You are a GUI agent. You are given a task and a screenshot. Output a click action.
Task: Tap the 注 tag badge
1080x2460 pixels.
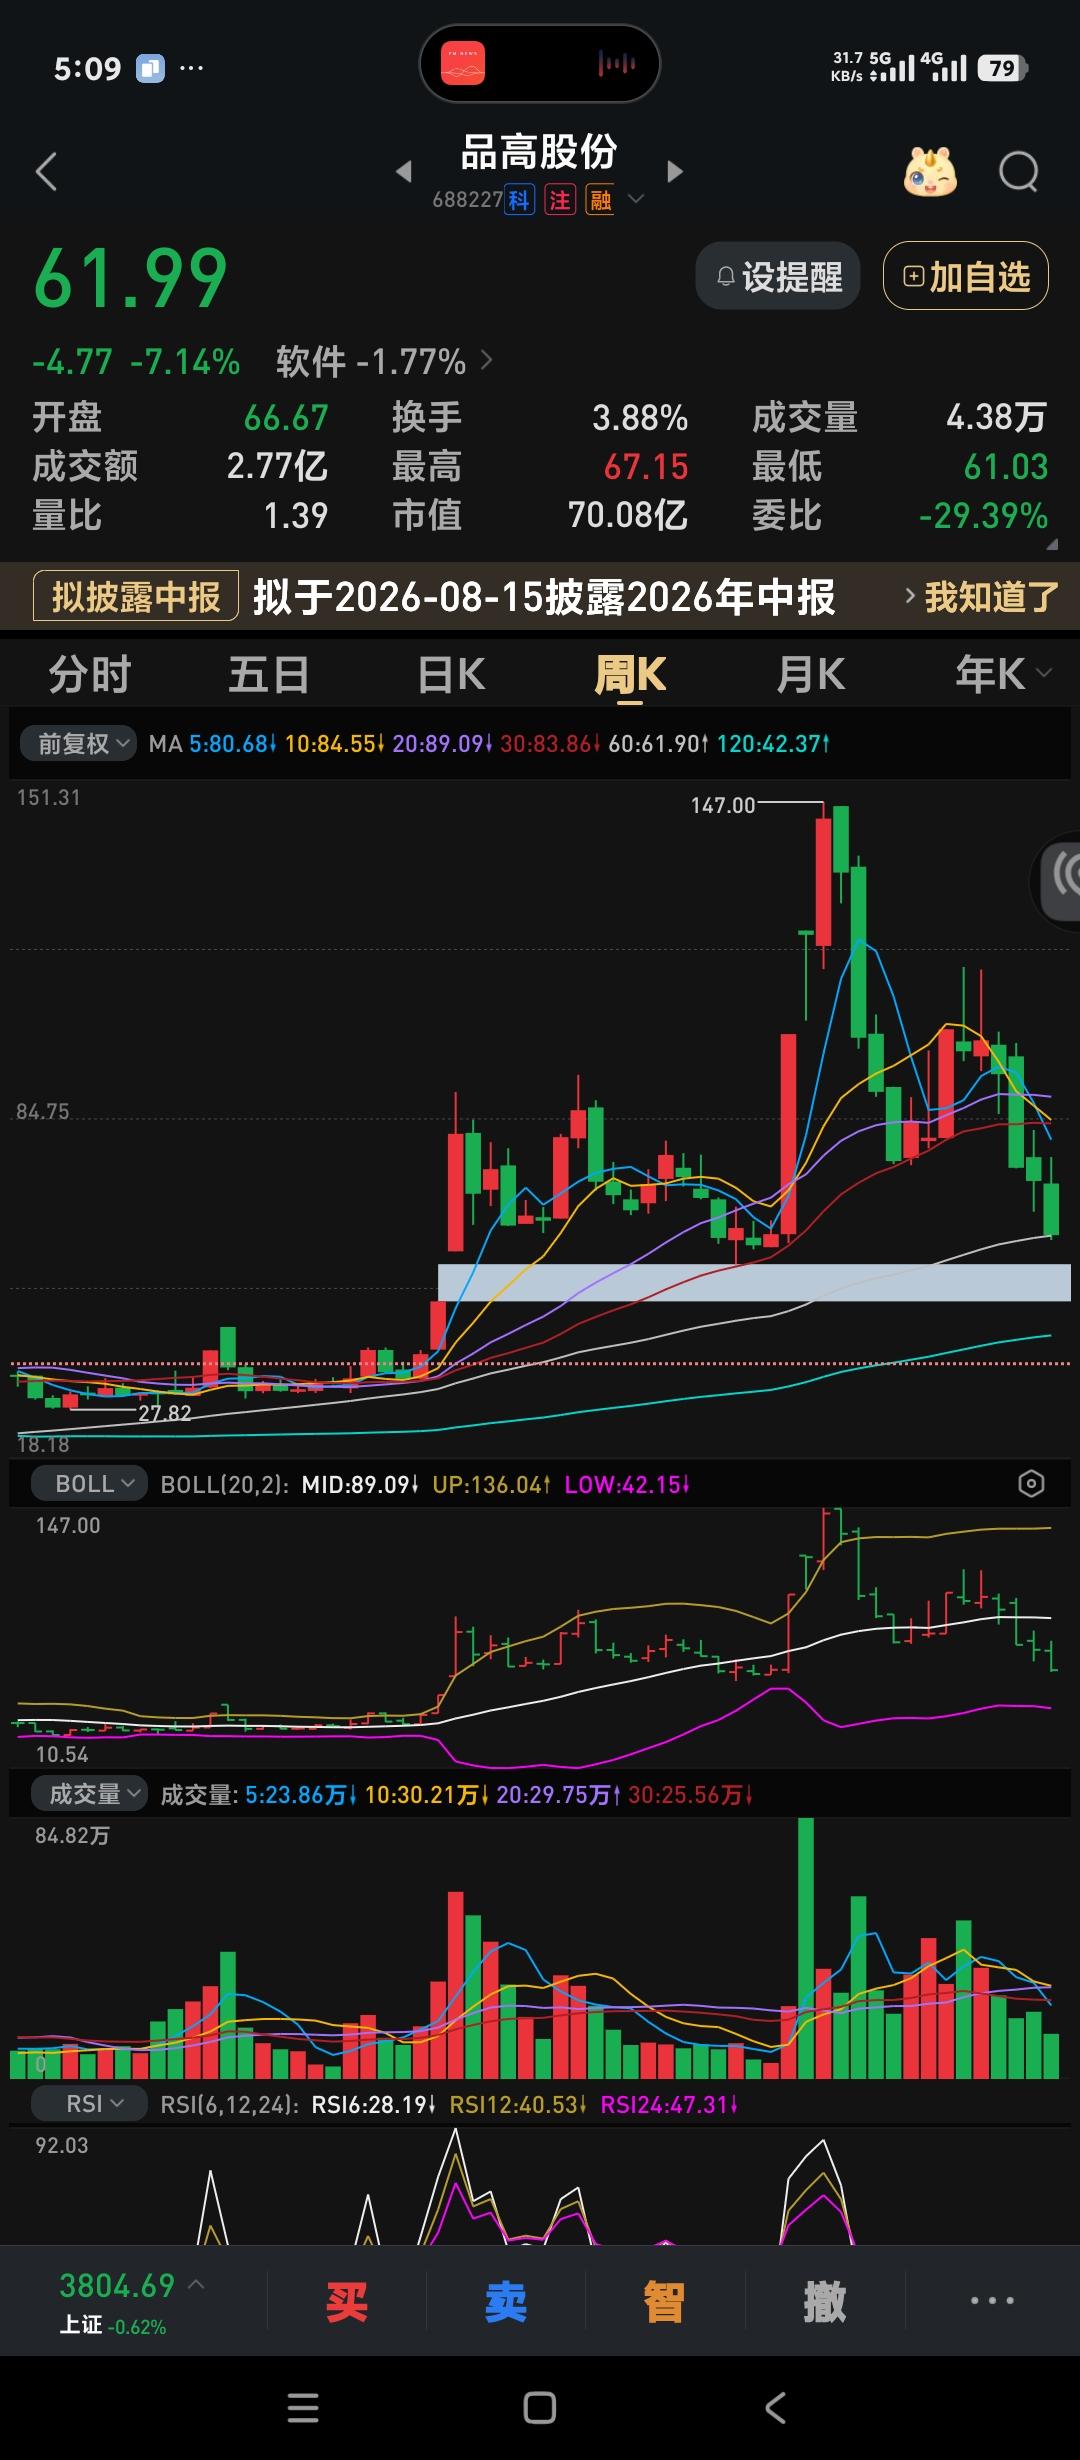click(559, 201)
